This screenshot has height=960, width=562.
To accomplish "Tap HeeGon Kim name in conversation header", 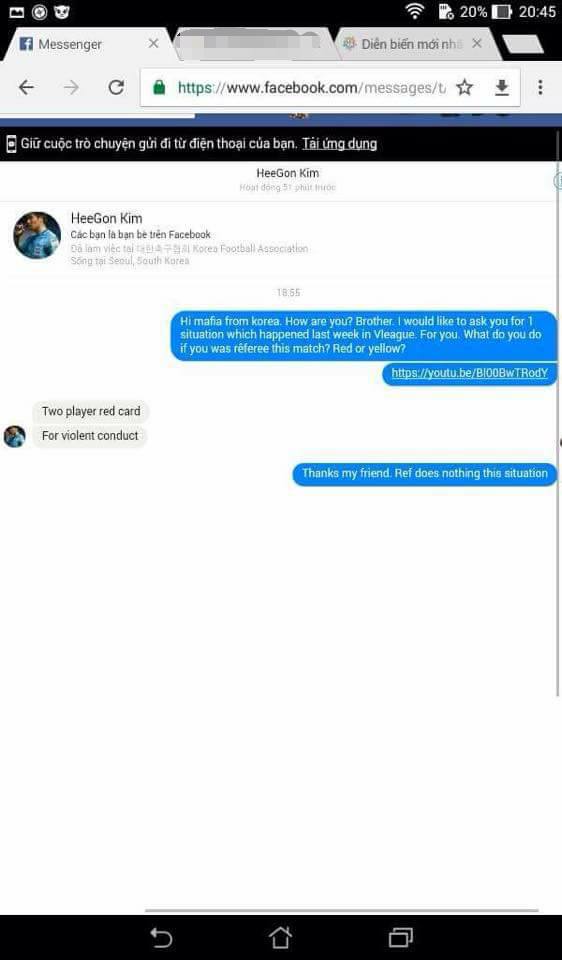I will pos(287,174).
